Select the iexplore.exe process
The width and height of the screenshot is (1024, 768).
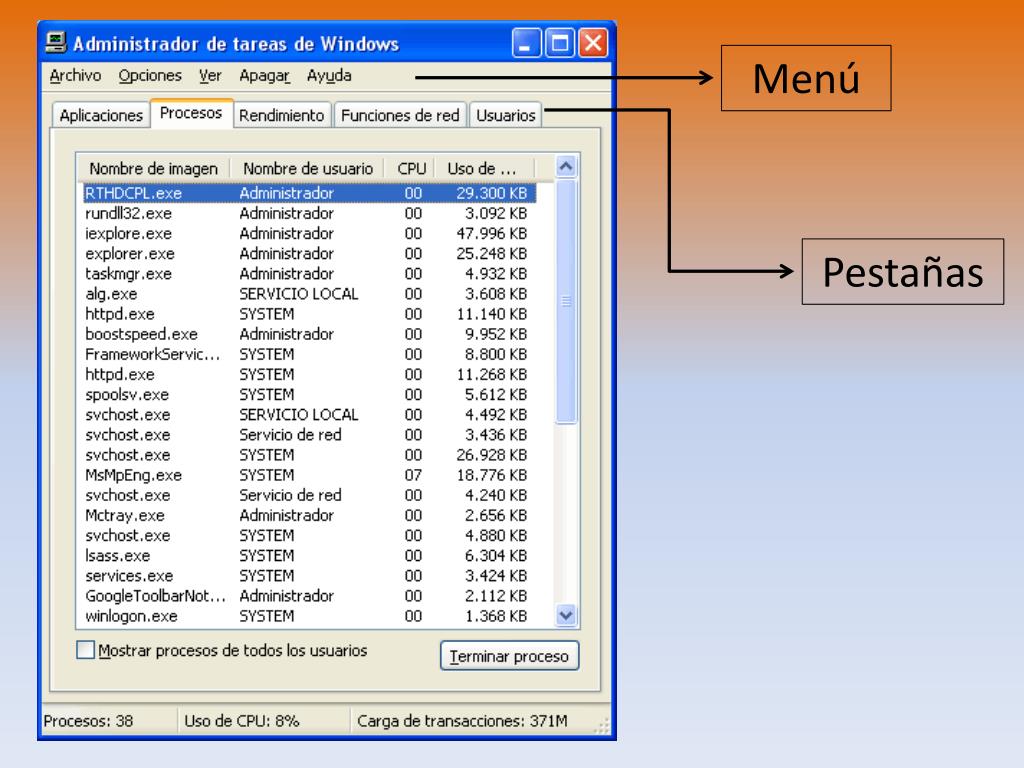tap(310, 234)
